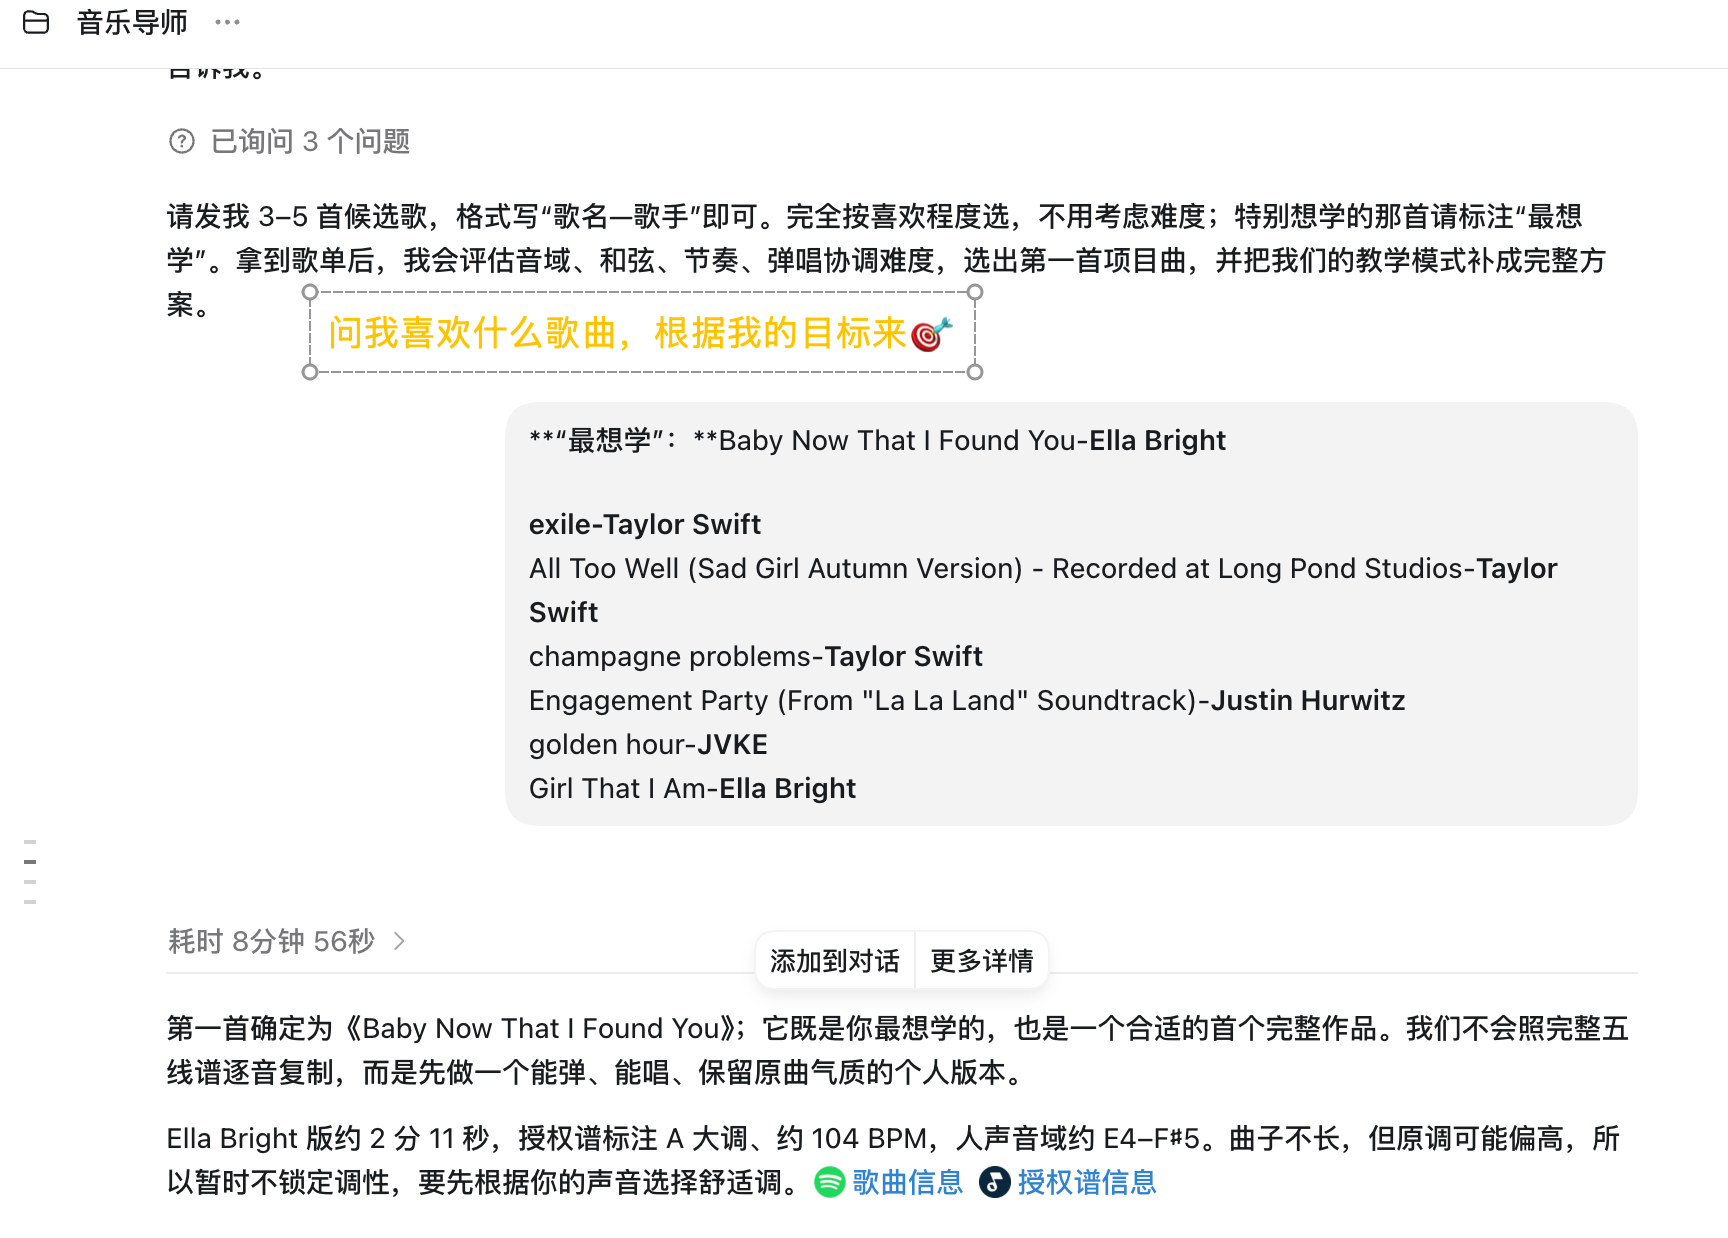Click the question mark icon beside 已询问
This screenshot has width=1728, height=1238.
click(182, 141)
